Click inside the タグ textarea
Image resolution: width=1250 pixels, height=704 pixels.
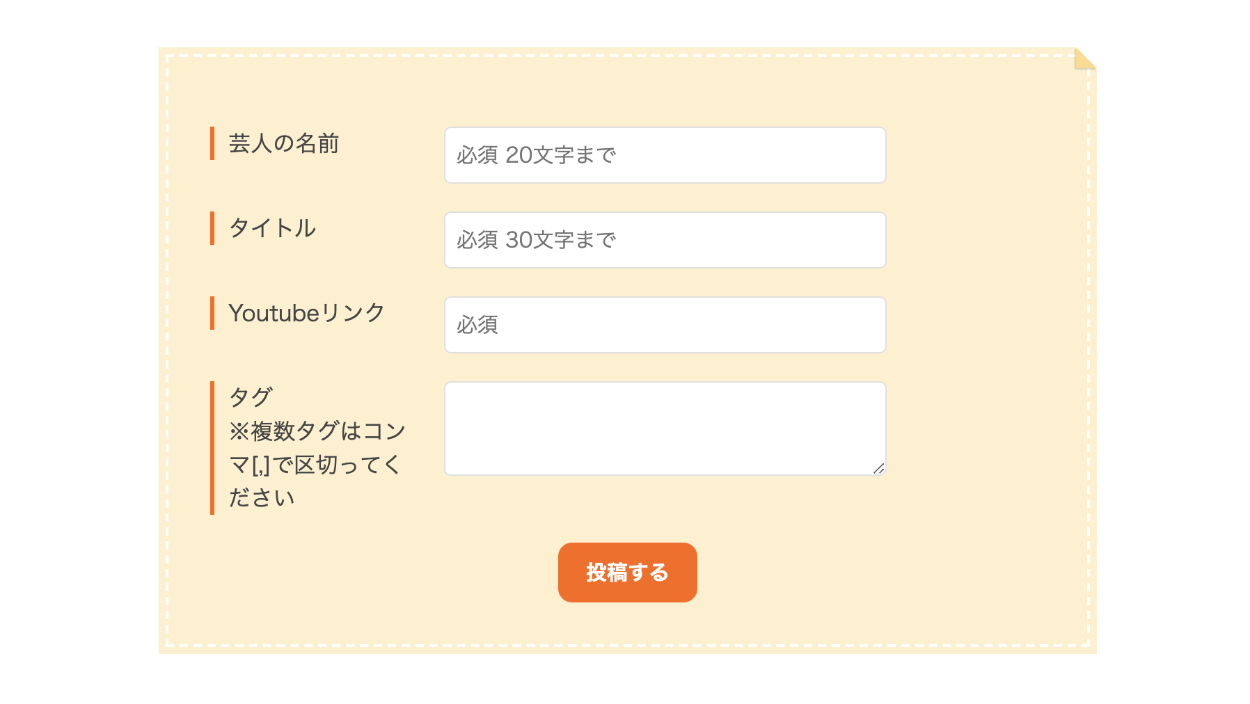click(x=665, y=428)
